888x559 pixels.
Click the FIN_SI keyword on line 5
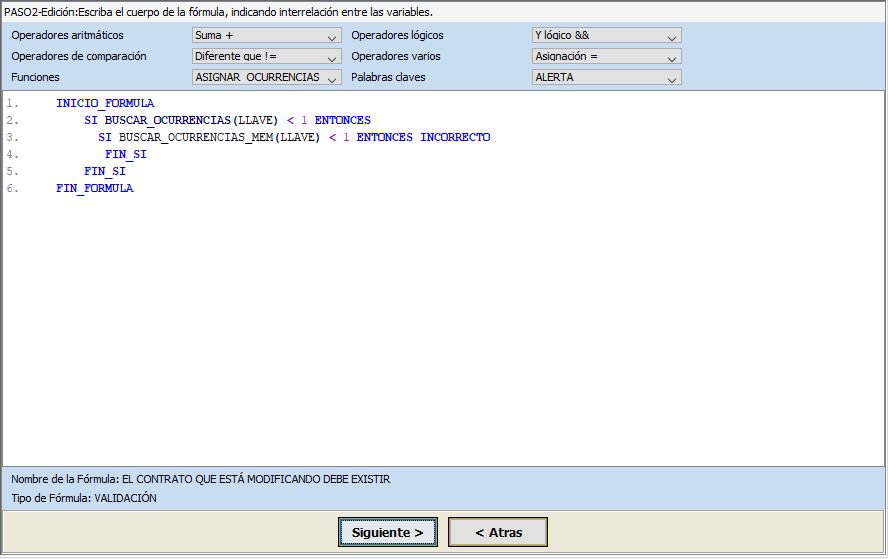pos(105,171)
